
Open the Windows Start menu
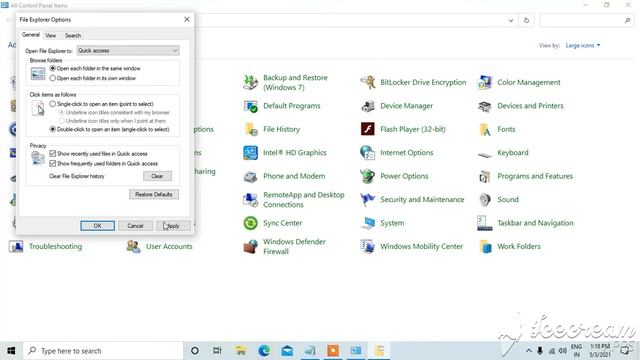point(11,351)
